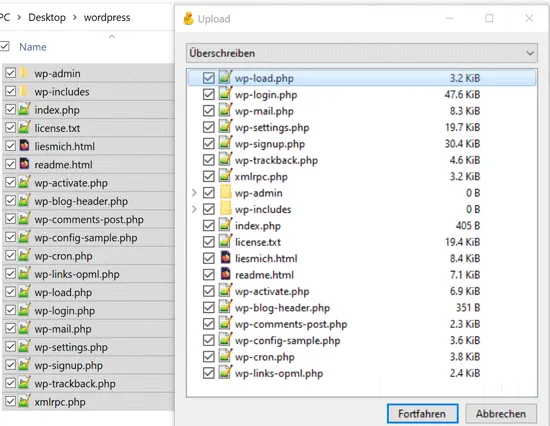Click Fortfahren to continue the upload

422,414
